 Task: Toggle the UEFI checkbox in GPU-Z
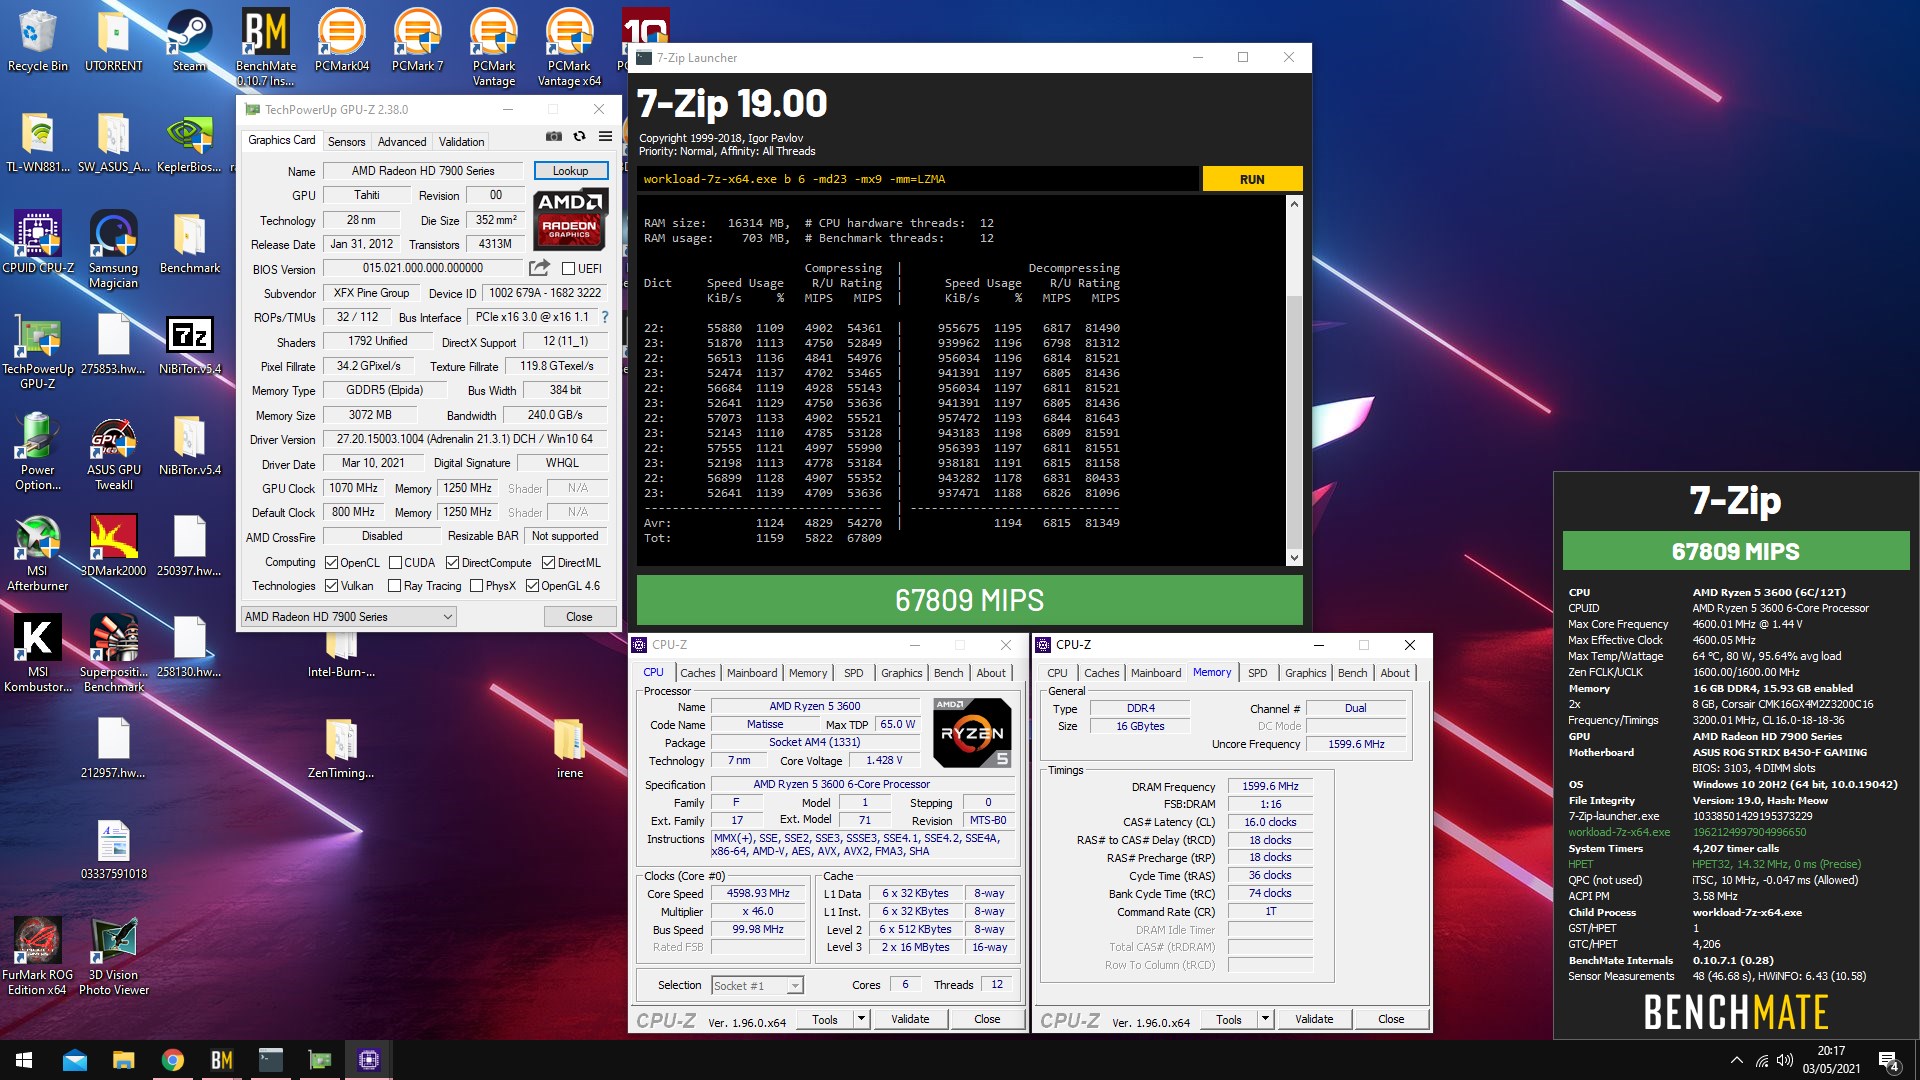point(568,269)
